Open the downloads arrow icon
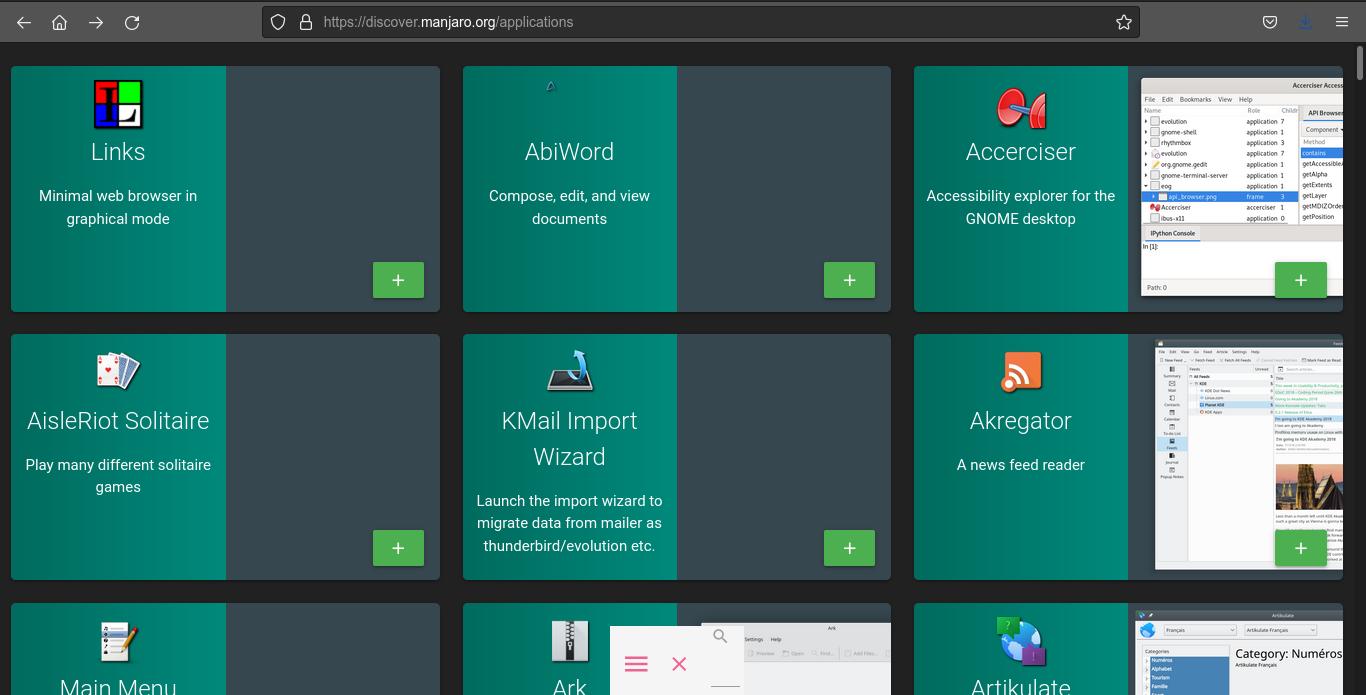Screen dimensions: 1366x695 (1305, 22)
